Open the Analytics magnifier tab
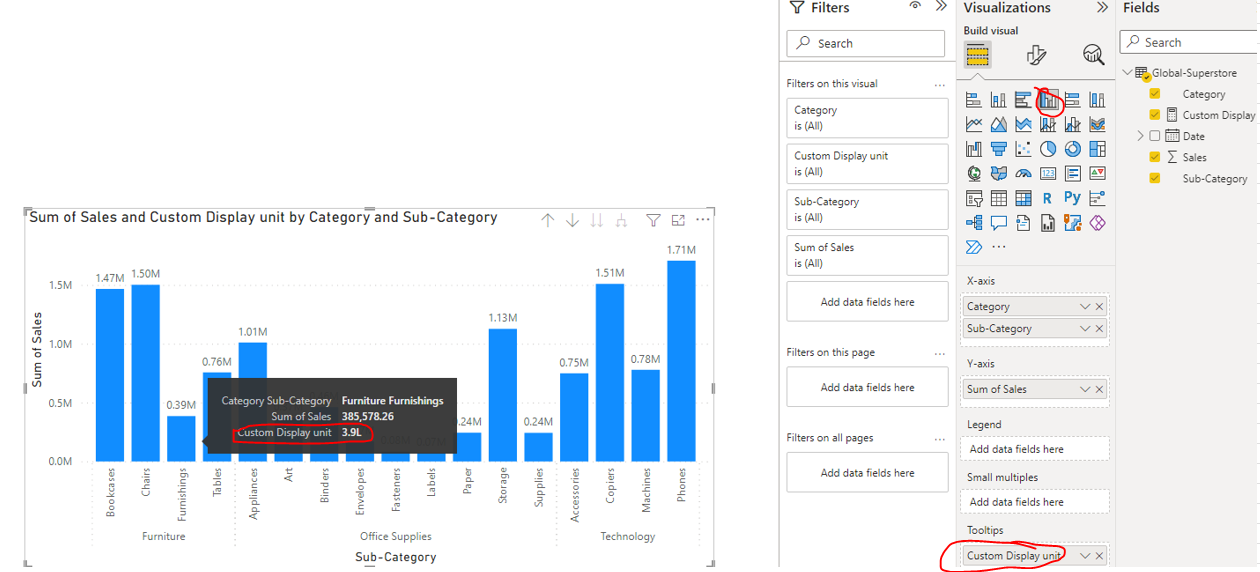The image size is (1260, 572). click(1093, 54)
